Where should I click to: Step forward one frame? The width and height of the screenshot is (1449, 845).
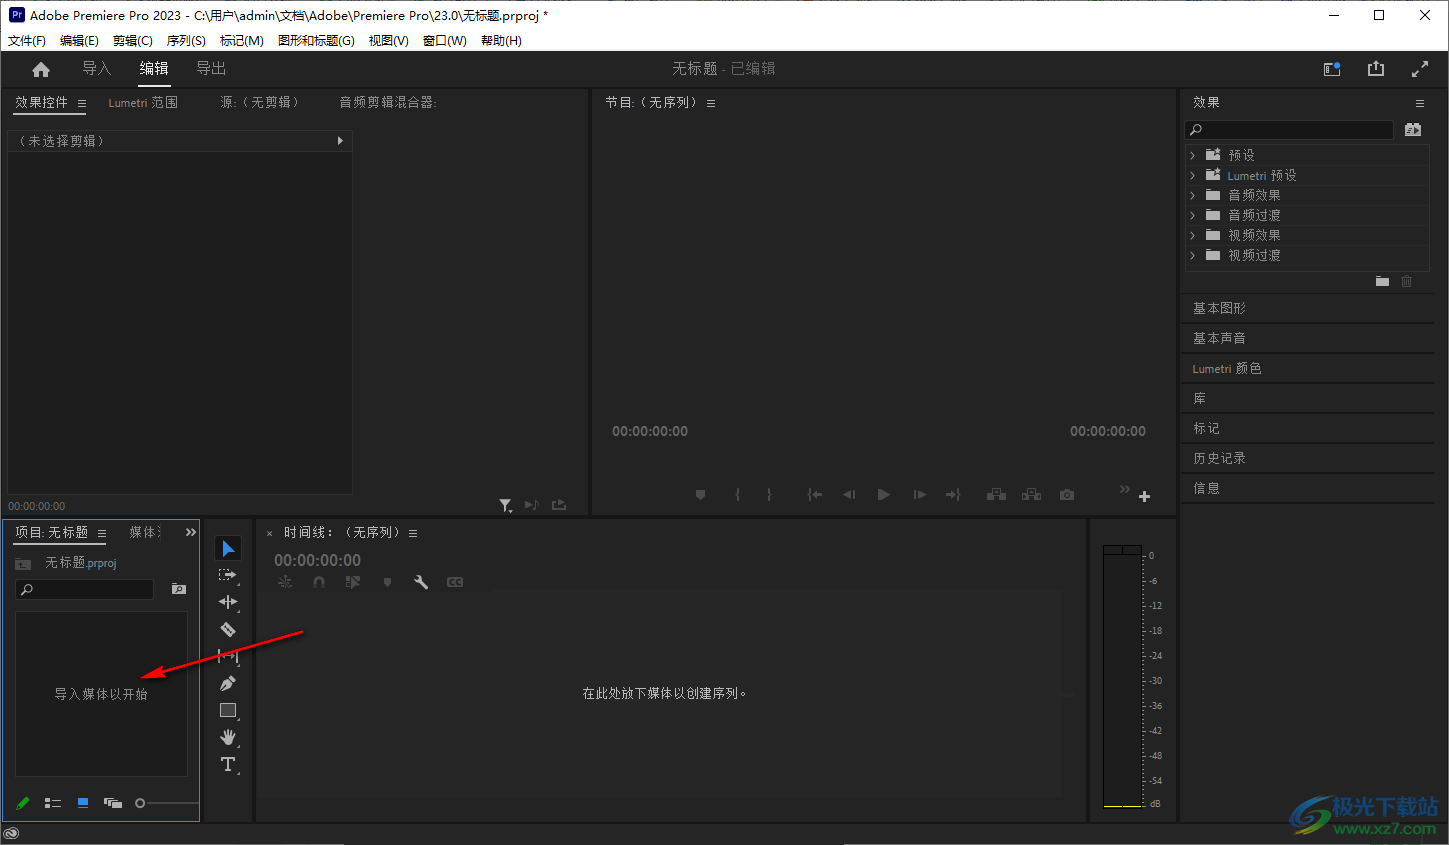click(x=919, y=495)
